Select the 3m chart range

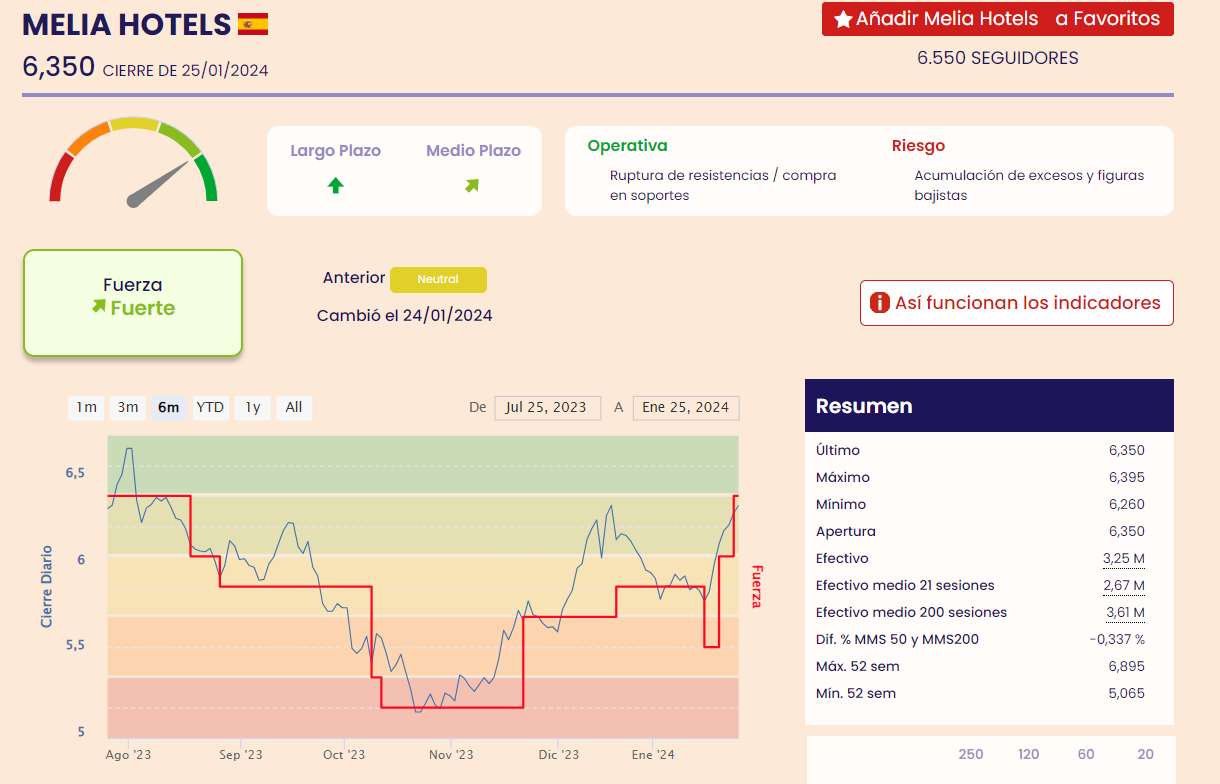click(x=127, y=407)
